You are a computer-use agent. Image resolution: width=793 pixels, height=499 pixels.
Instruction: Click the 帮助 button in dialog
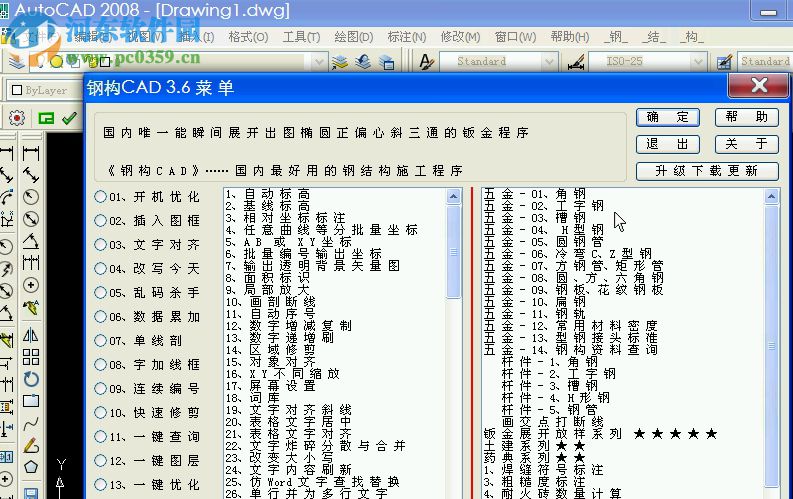(x=746, y=117)
